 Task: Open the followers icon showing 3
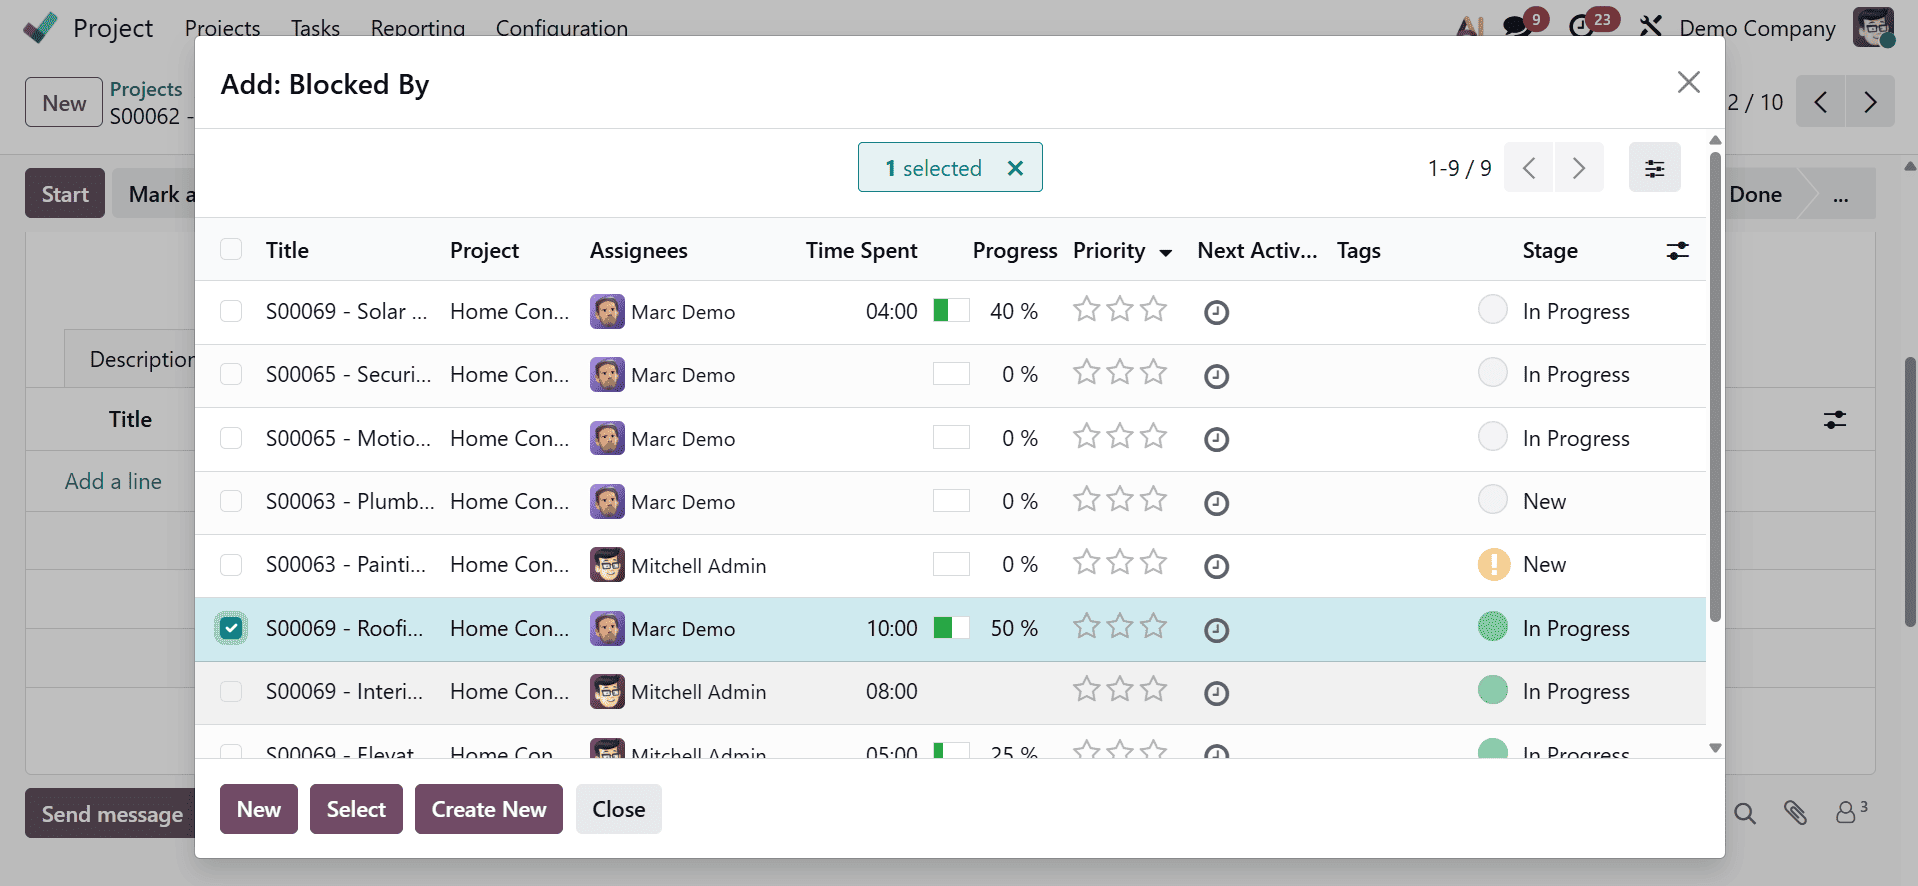[x=1851, y=812]
